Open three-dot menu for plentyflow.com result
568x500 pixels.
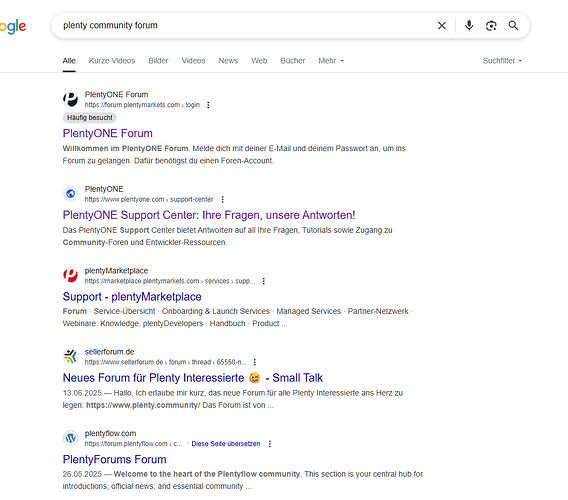pos(270,444)
